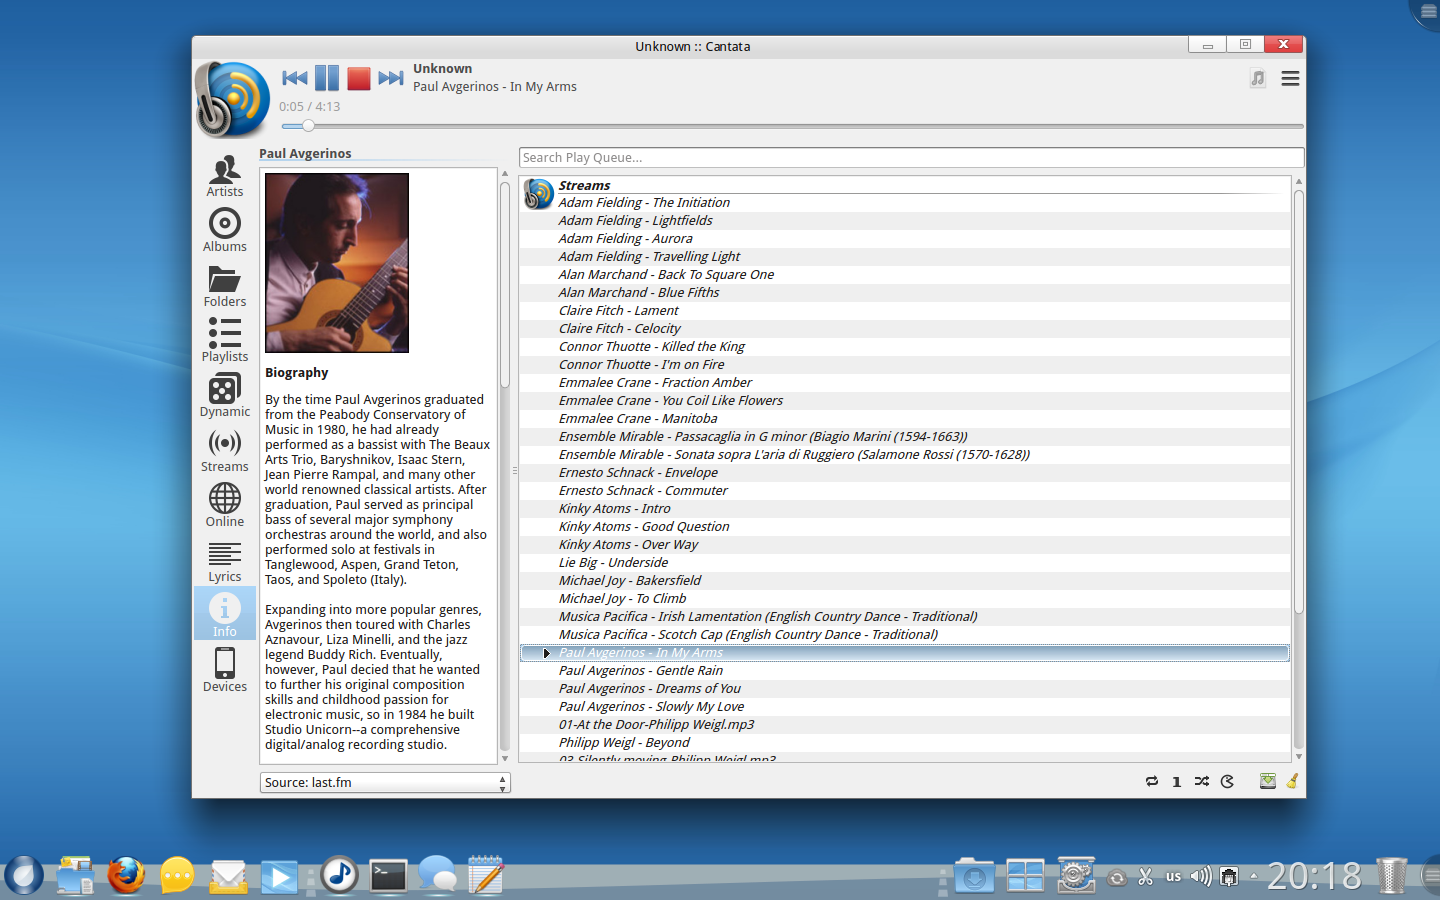Select 'Paul Avgerinos - Gentle Rain' track

pyautogui.click(x=904, y=670)
